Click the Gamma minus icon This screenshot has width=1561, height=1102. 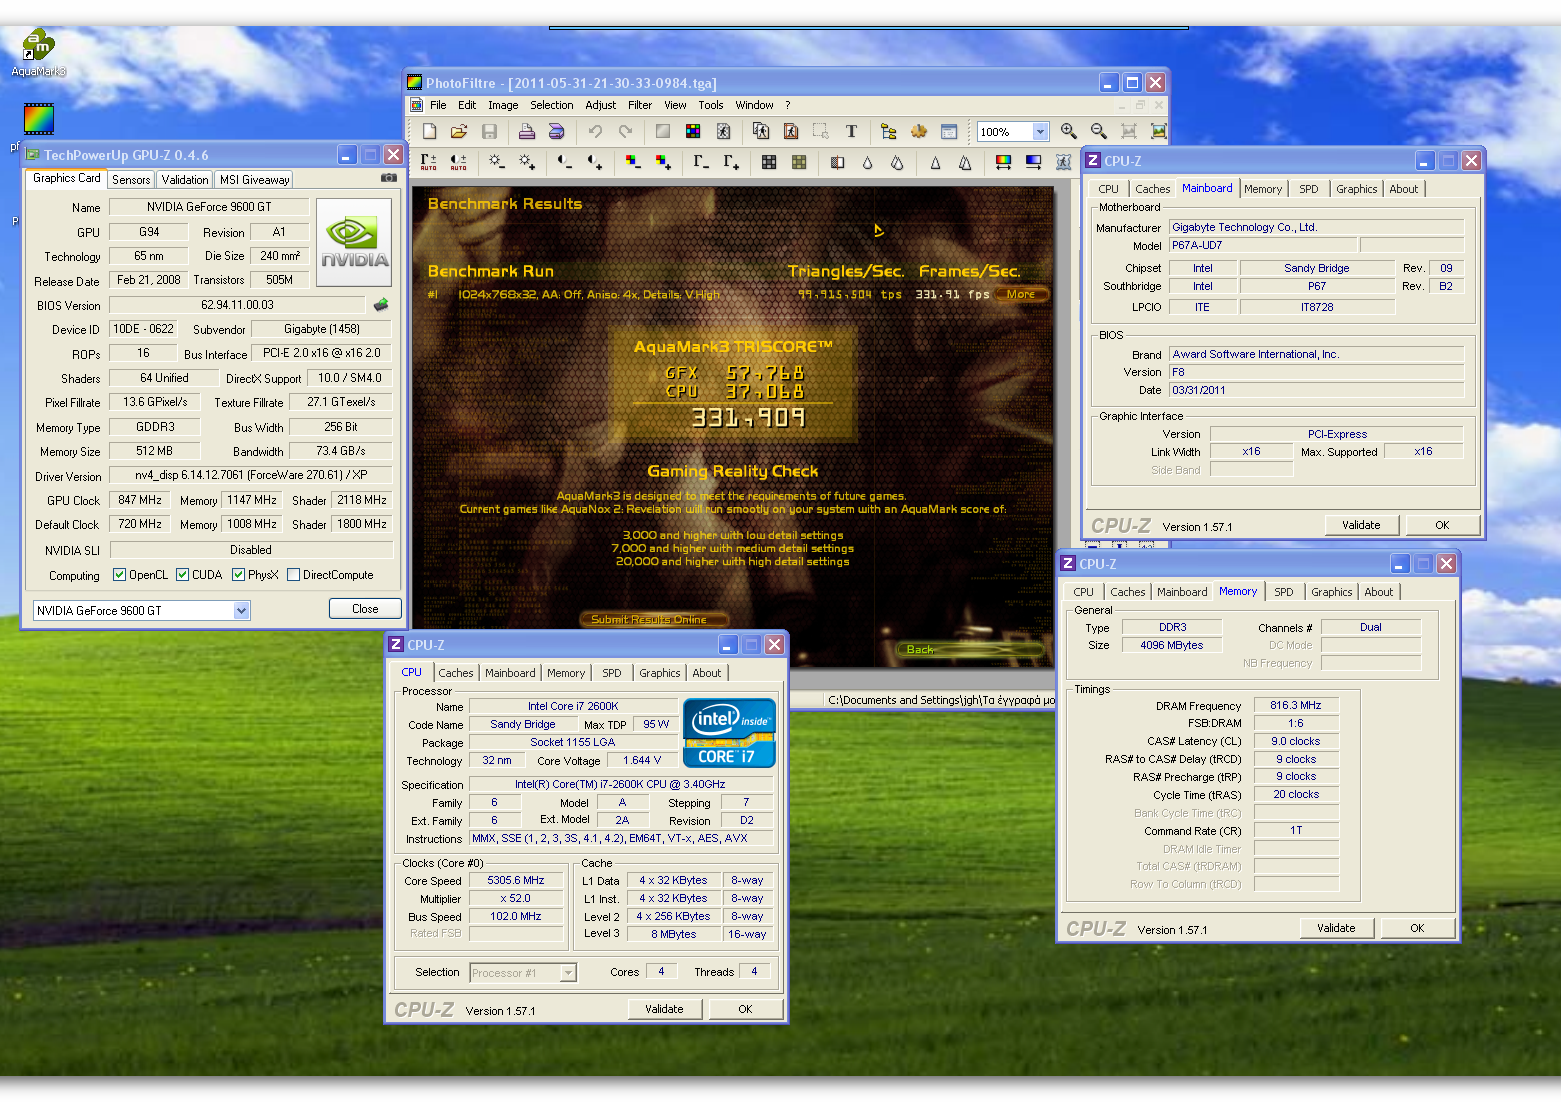pyautogui.click(x=701, y=162)
